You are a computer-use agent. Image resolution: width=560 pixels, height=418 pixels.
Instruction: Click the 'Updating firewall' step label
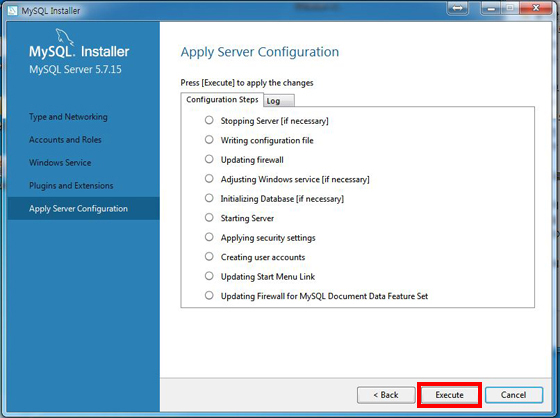coord(252,160)
